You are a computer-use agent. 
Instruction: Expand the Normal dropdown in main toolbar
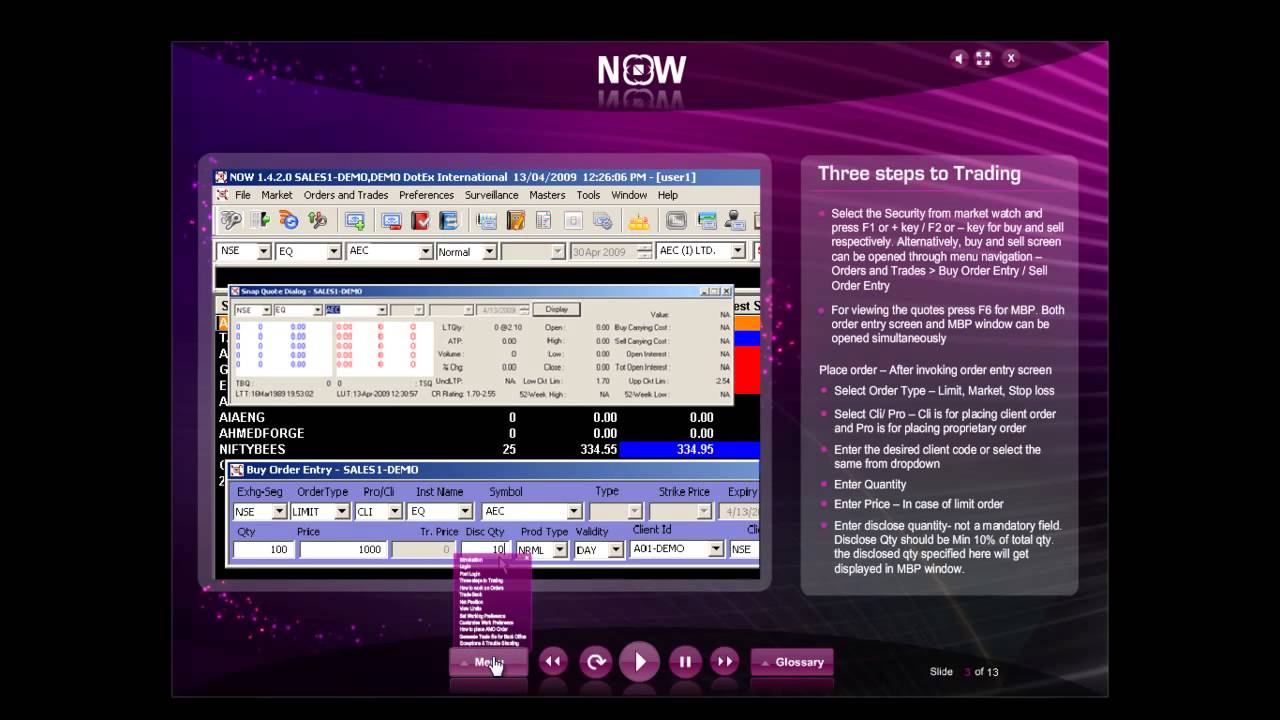490,252
